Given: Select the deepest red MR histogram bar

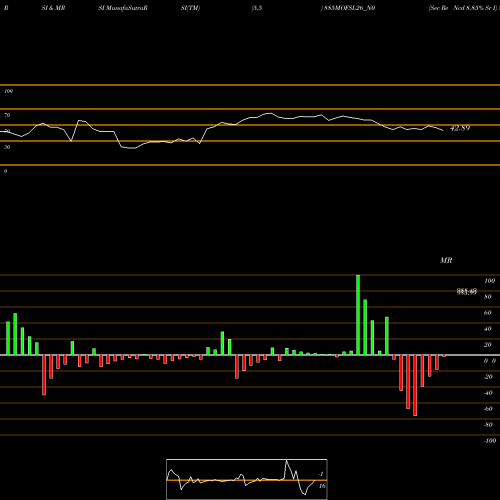Looking at the screenshot, I should pos(415,385).
